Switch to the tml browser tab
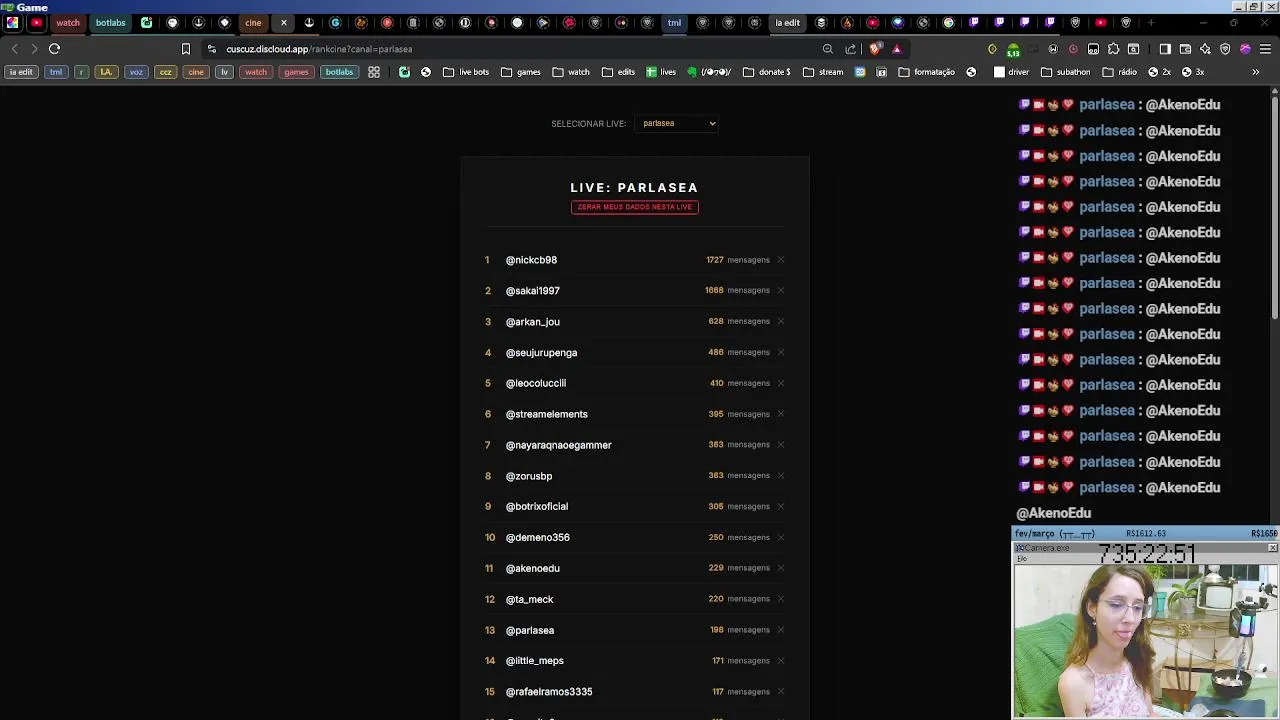Screen dimensions: 1280x720 (x=674, y=23)
